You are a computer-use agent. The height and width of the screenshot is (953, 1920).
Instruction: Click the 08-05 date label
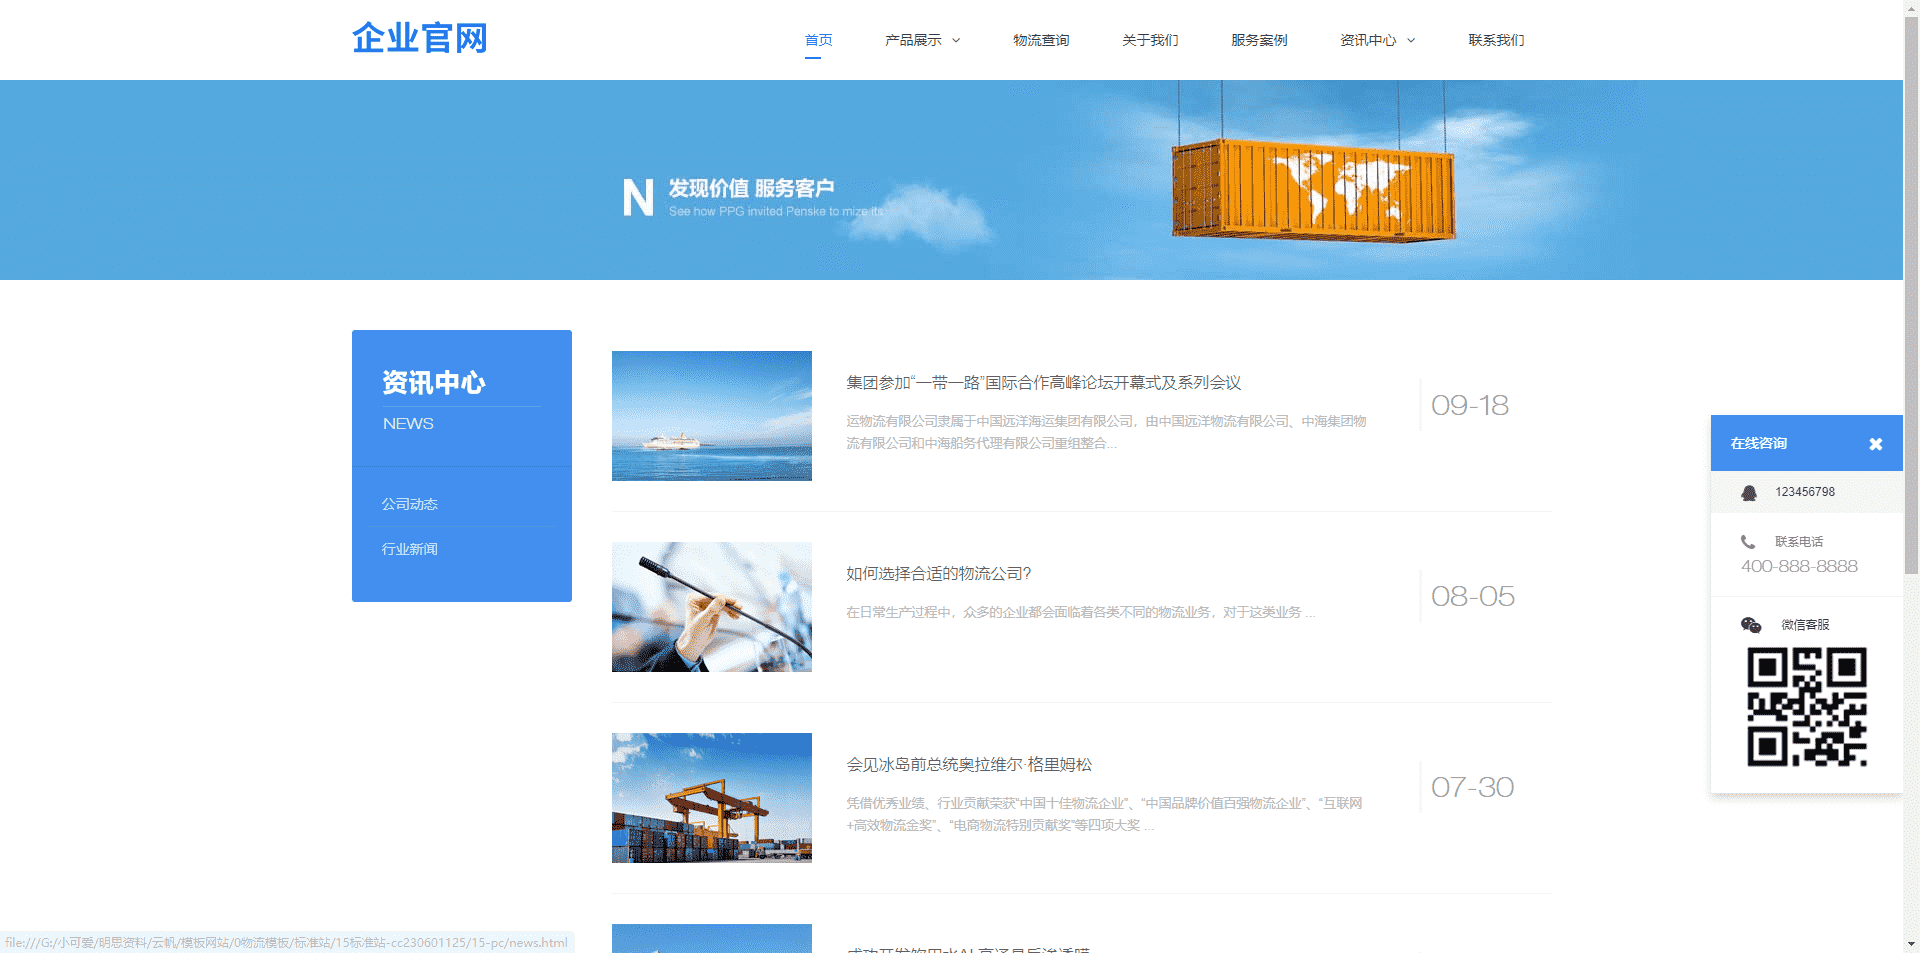click(1473, 596)
